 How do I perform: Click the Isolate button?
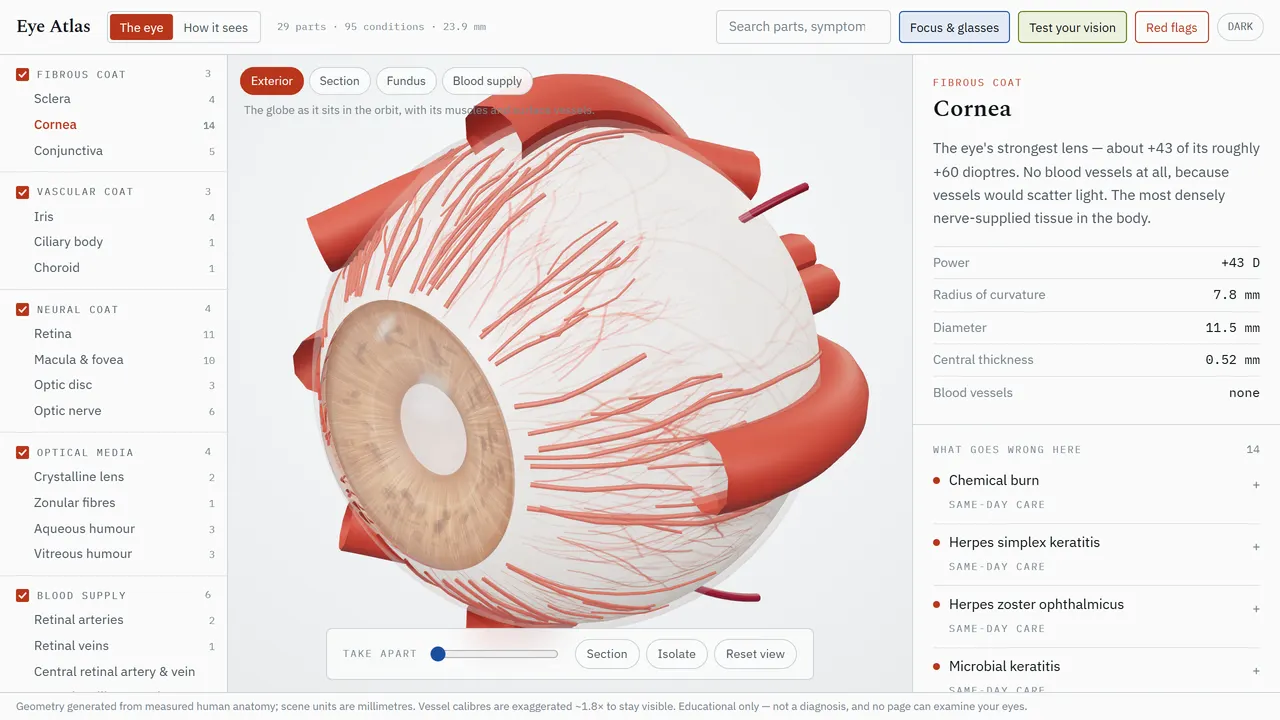677,654
